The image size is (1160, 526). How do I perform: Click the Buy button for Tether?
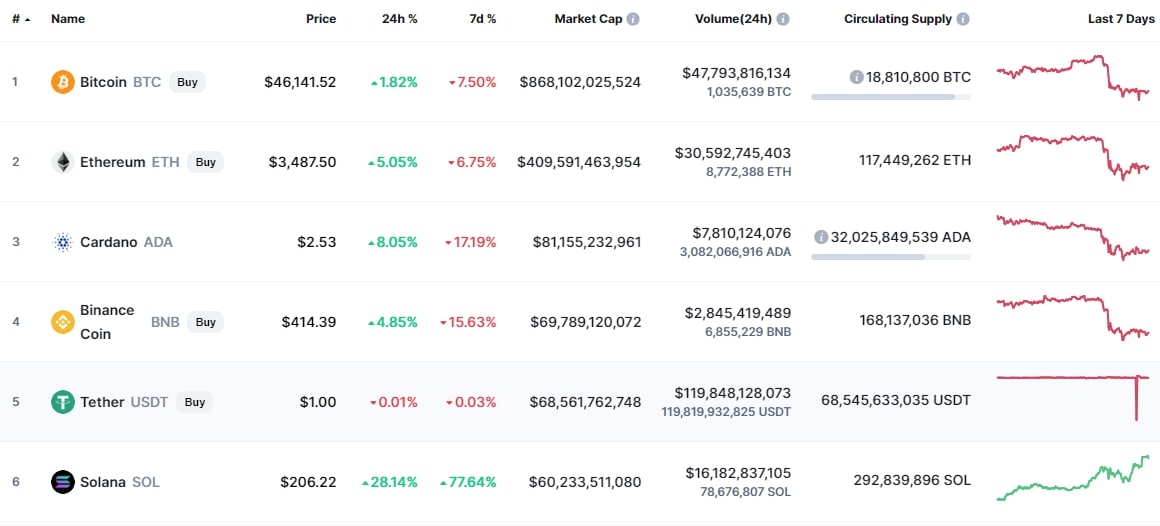click(x=195, y=402)
